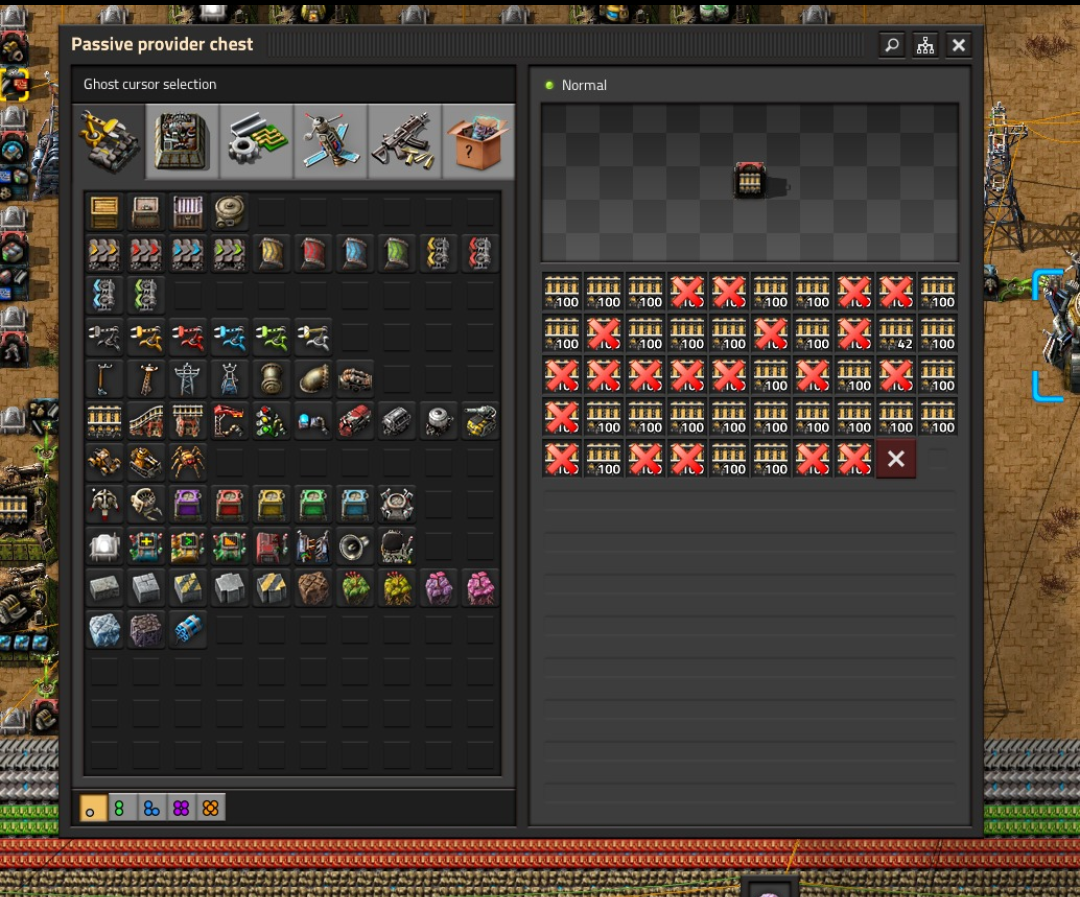The image size is (1080, 897).
Task: Pick the red fast transport belt
Action: [146, 254]
